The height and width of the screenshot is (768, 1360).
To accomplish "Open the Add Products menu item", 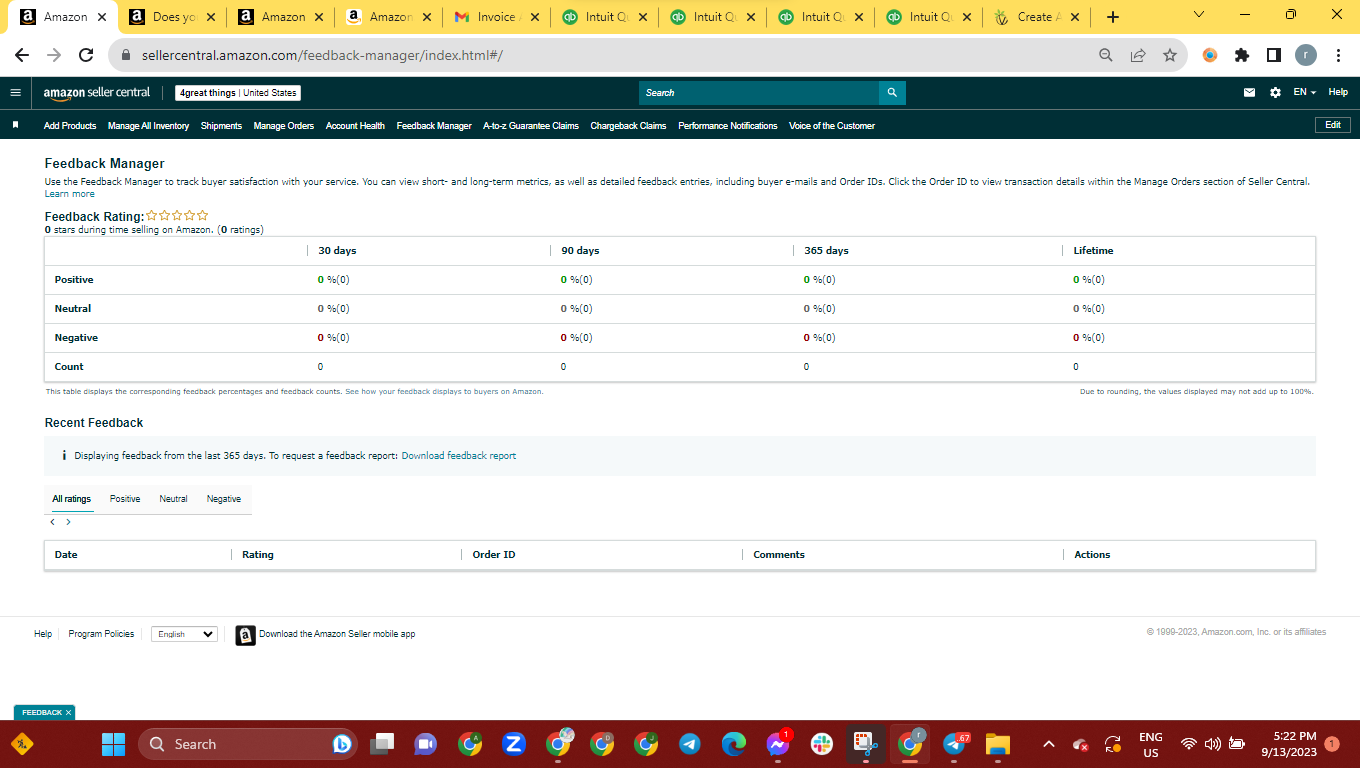I will [x=70, y=126].
